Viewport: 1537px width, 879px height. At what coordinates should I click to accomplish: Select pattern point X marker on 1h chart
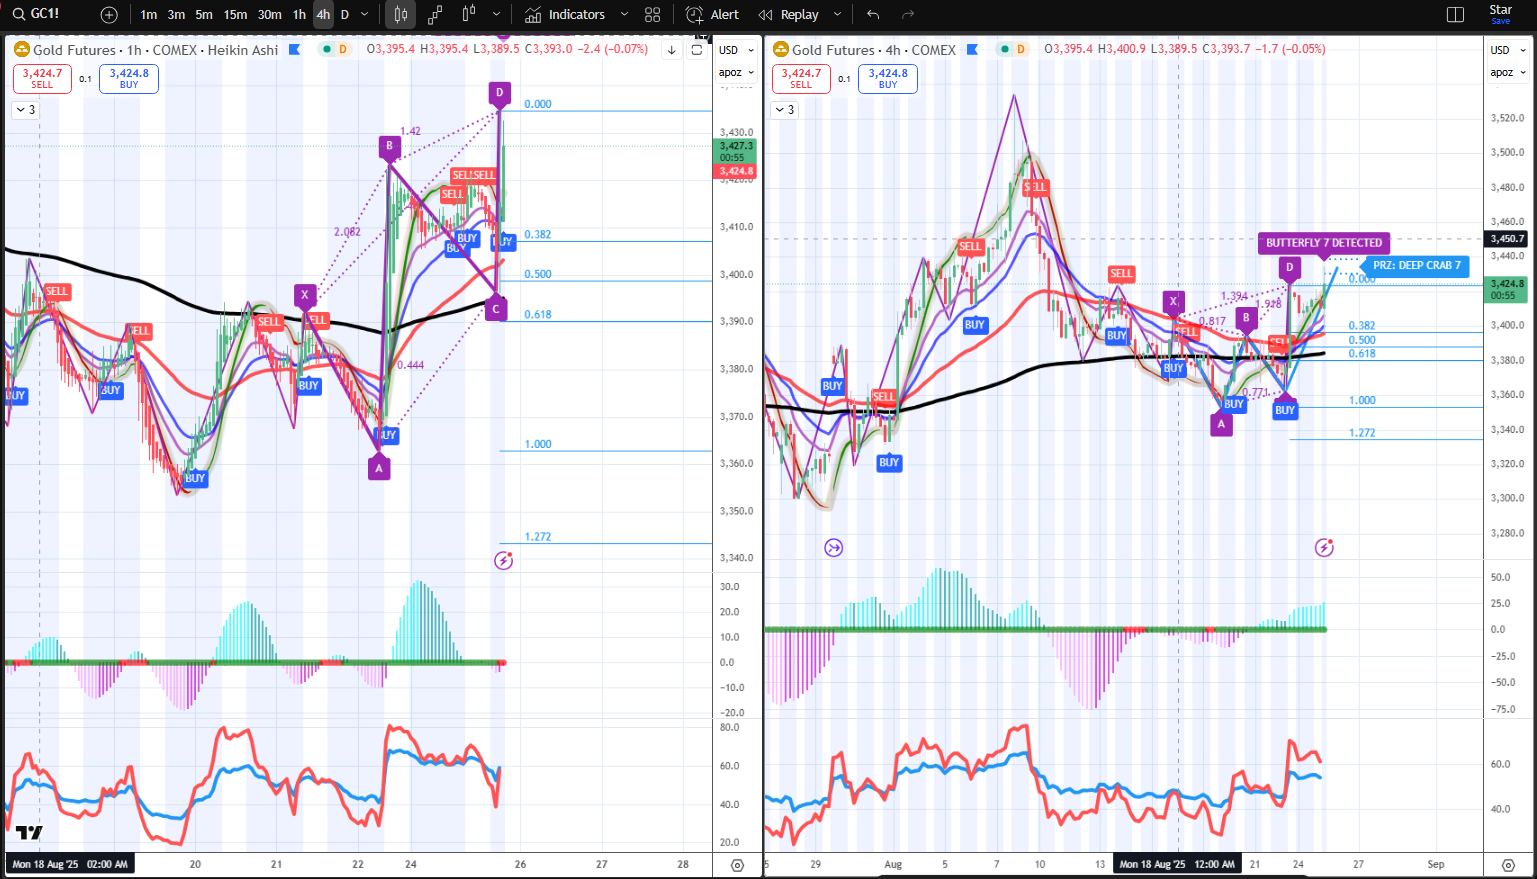(x=305, y=295)
